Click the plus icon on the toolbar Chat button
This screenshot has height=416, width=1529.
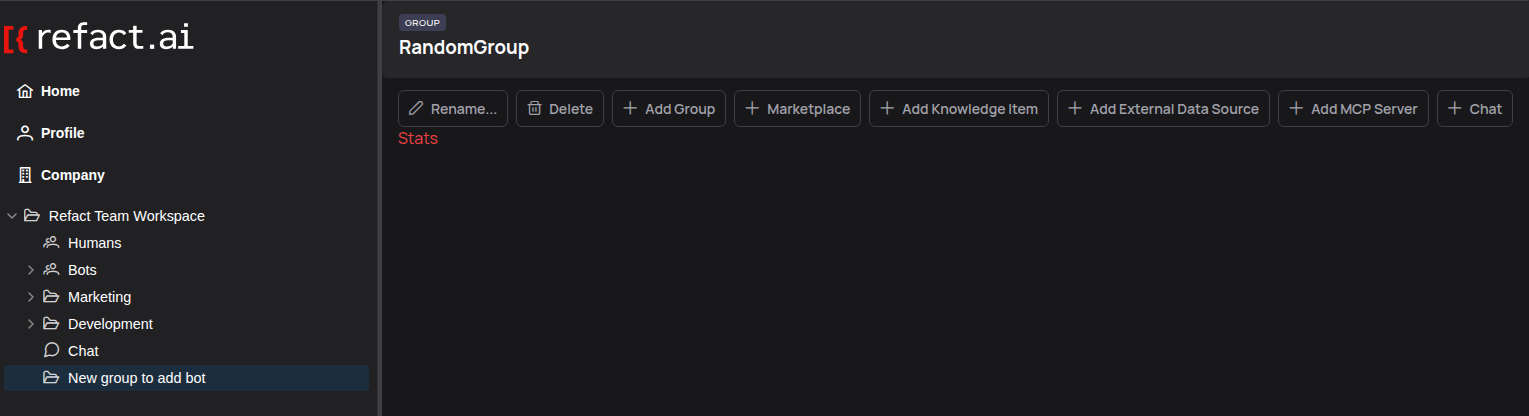(1455, 109)
